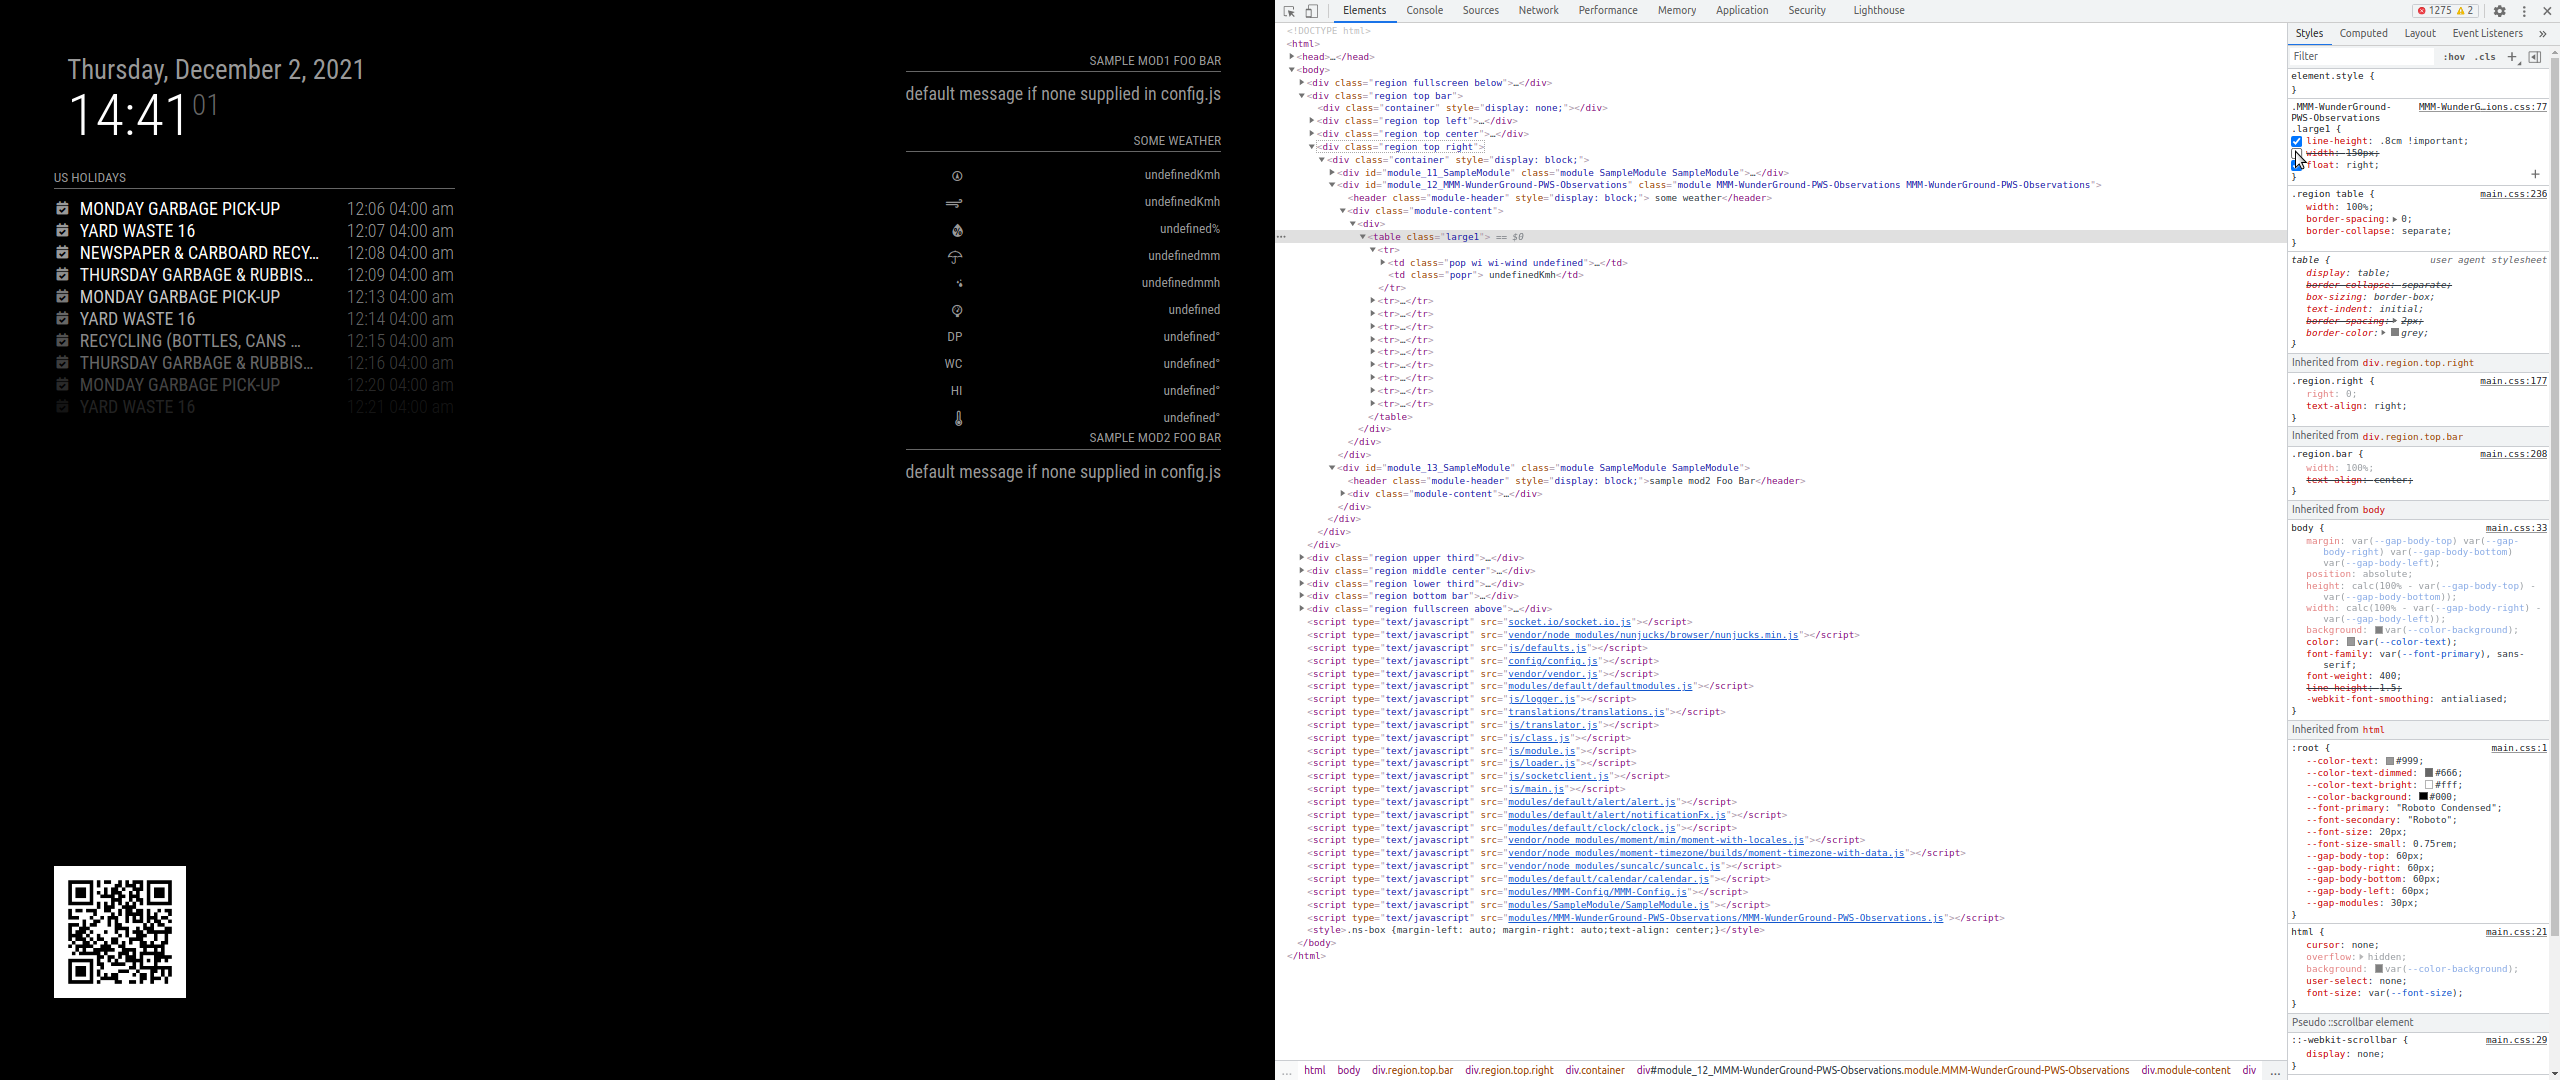Click the Filter input in Styles pane
Image resolution: width=2560 pixels, height=1080 pixels.
(2360, 57)
